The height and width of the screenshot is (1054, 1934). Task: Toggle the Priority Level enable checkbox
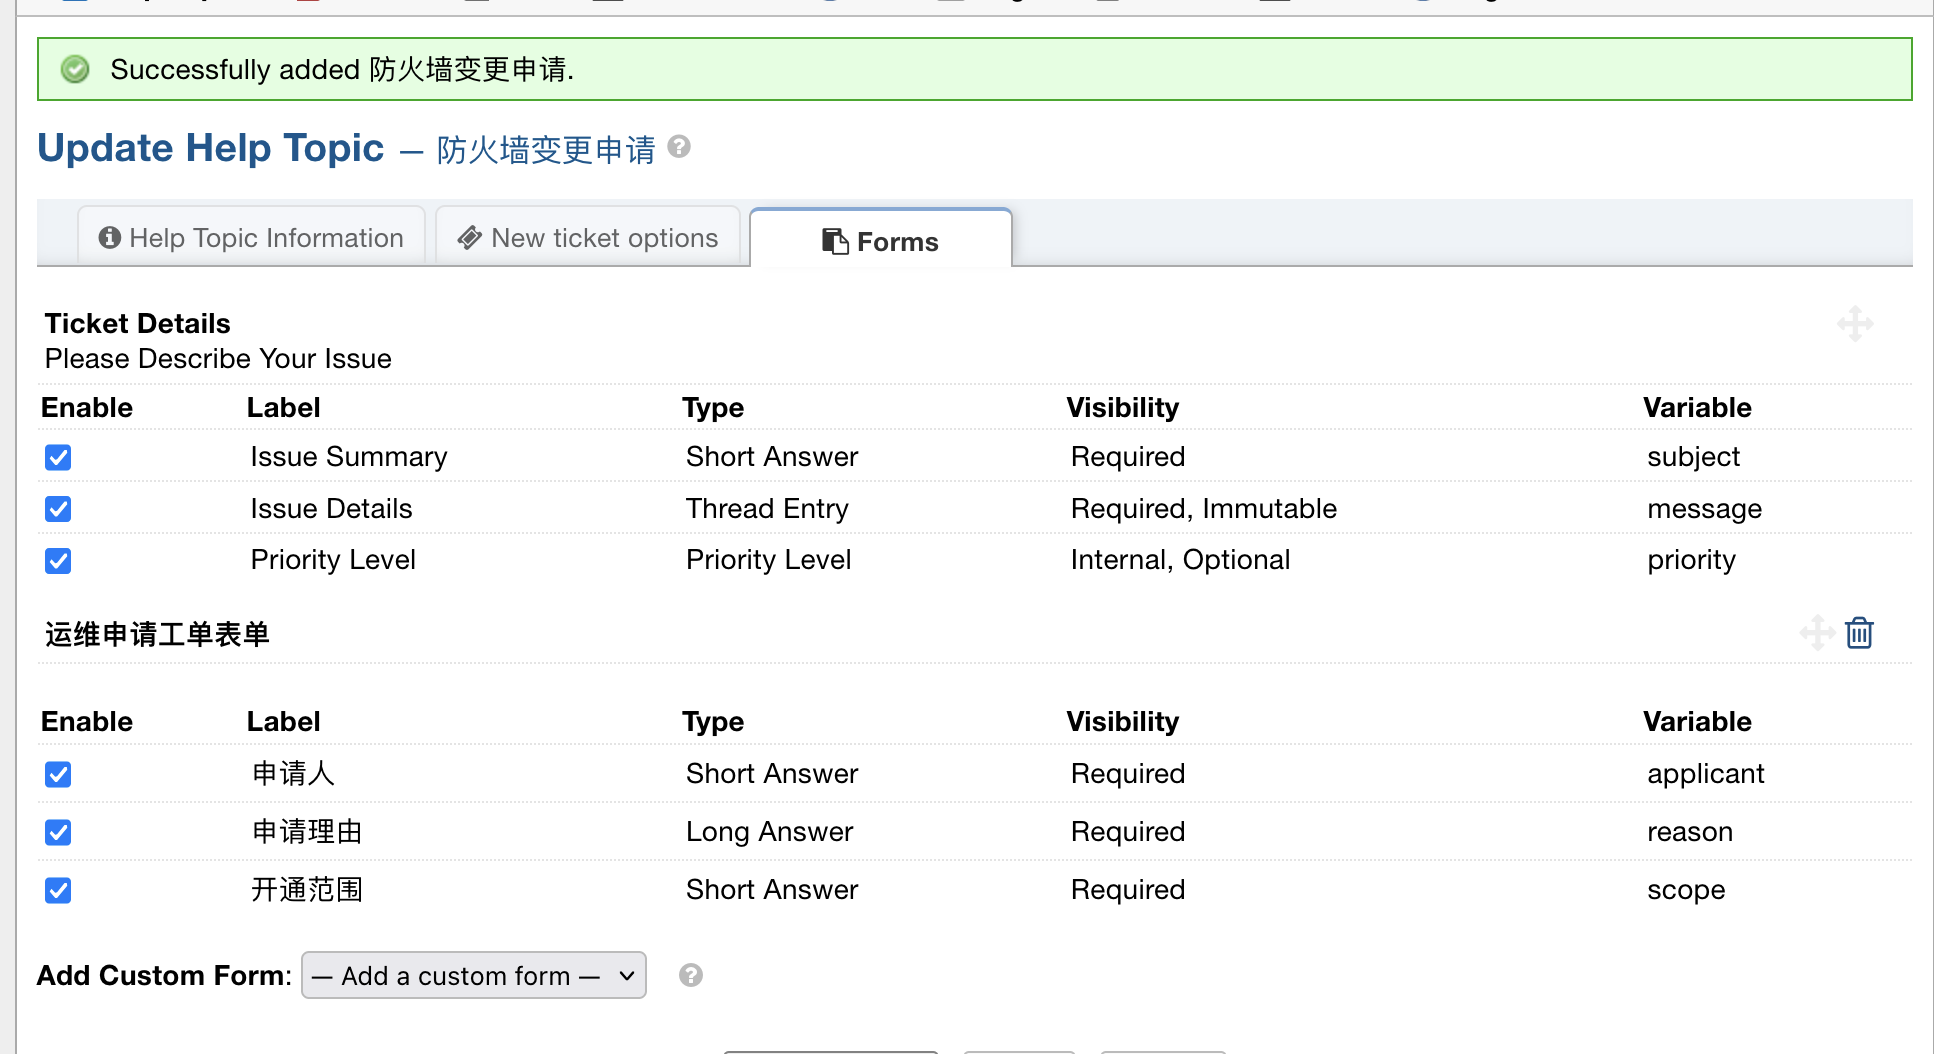tap(58, 561)
